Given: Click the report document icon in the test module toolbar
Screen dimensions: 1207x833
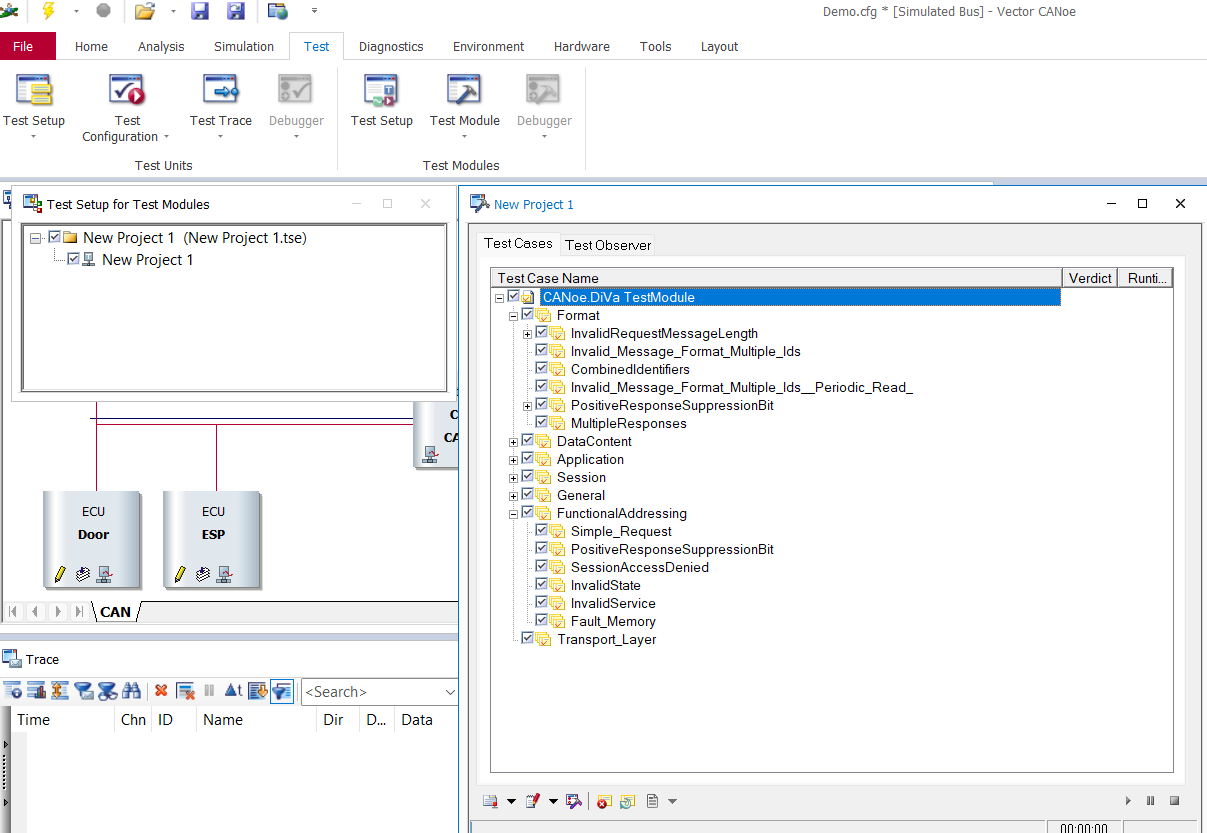Looking at the screenshot, I should [652, 801].
